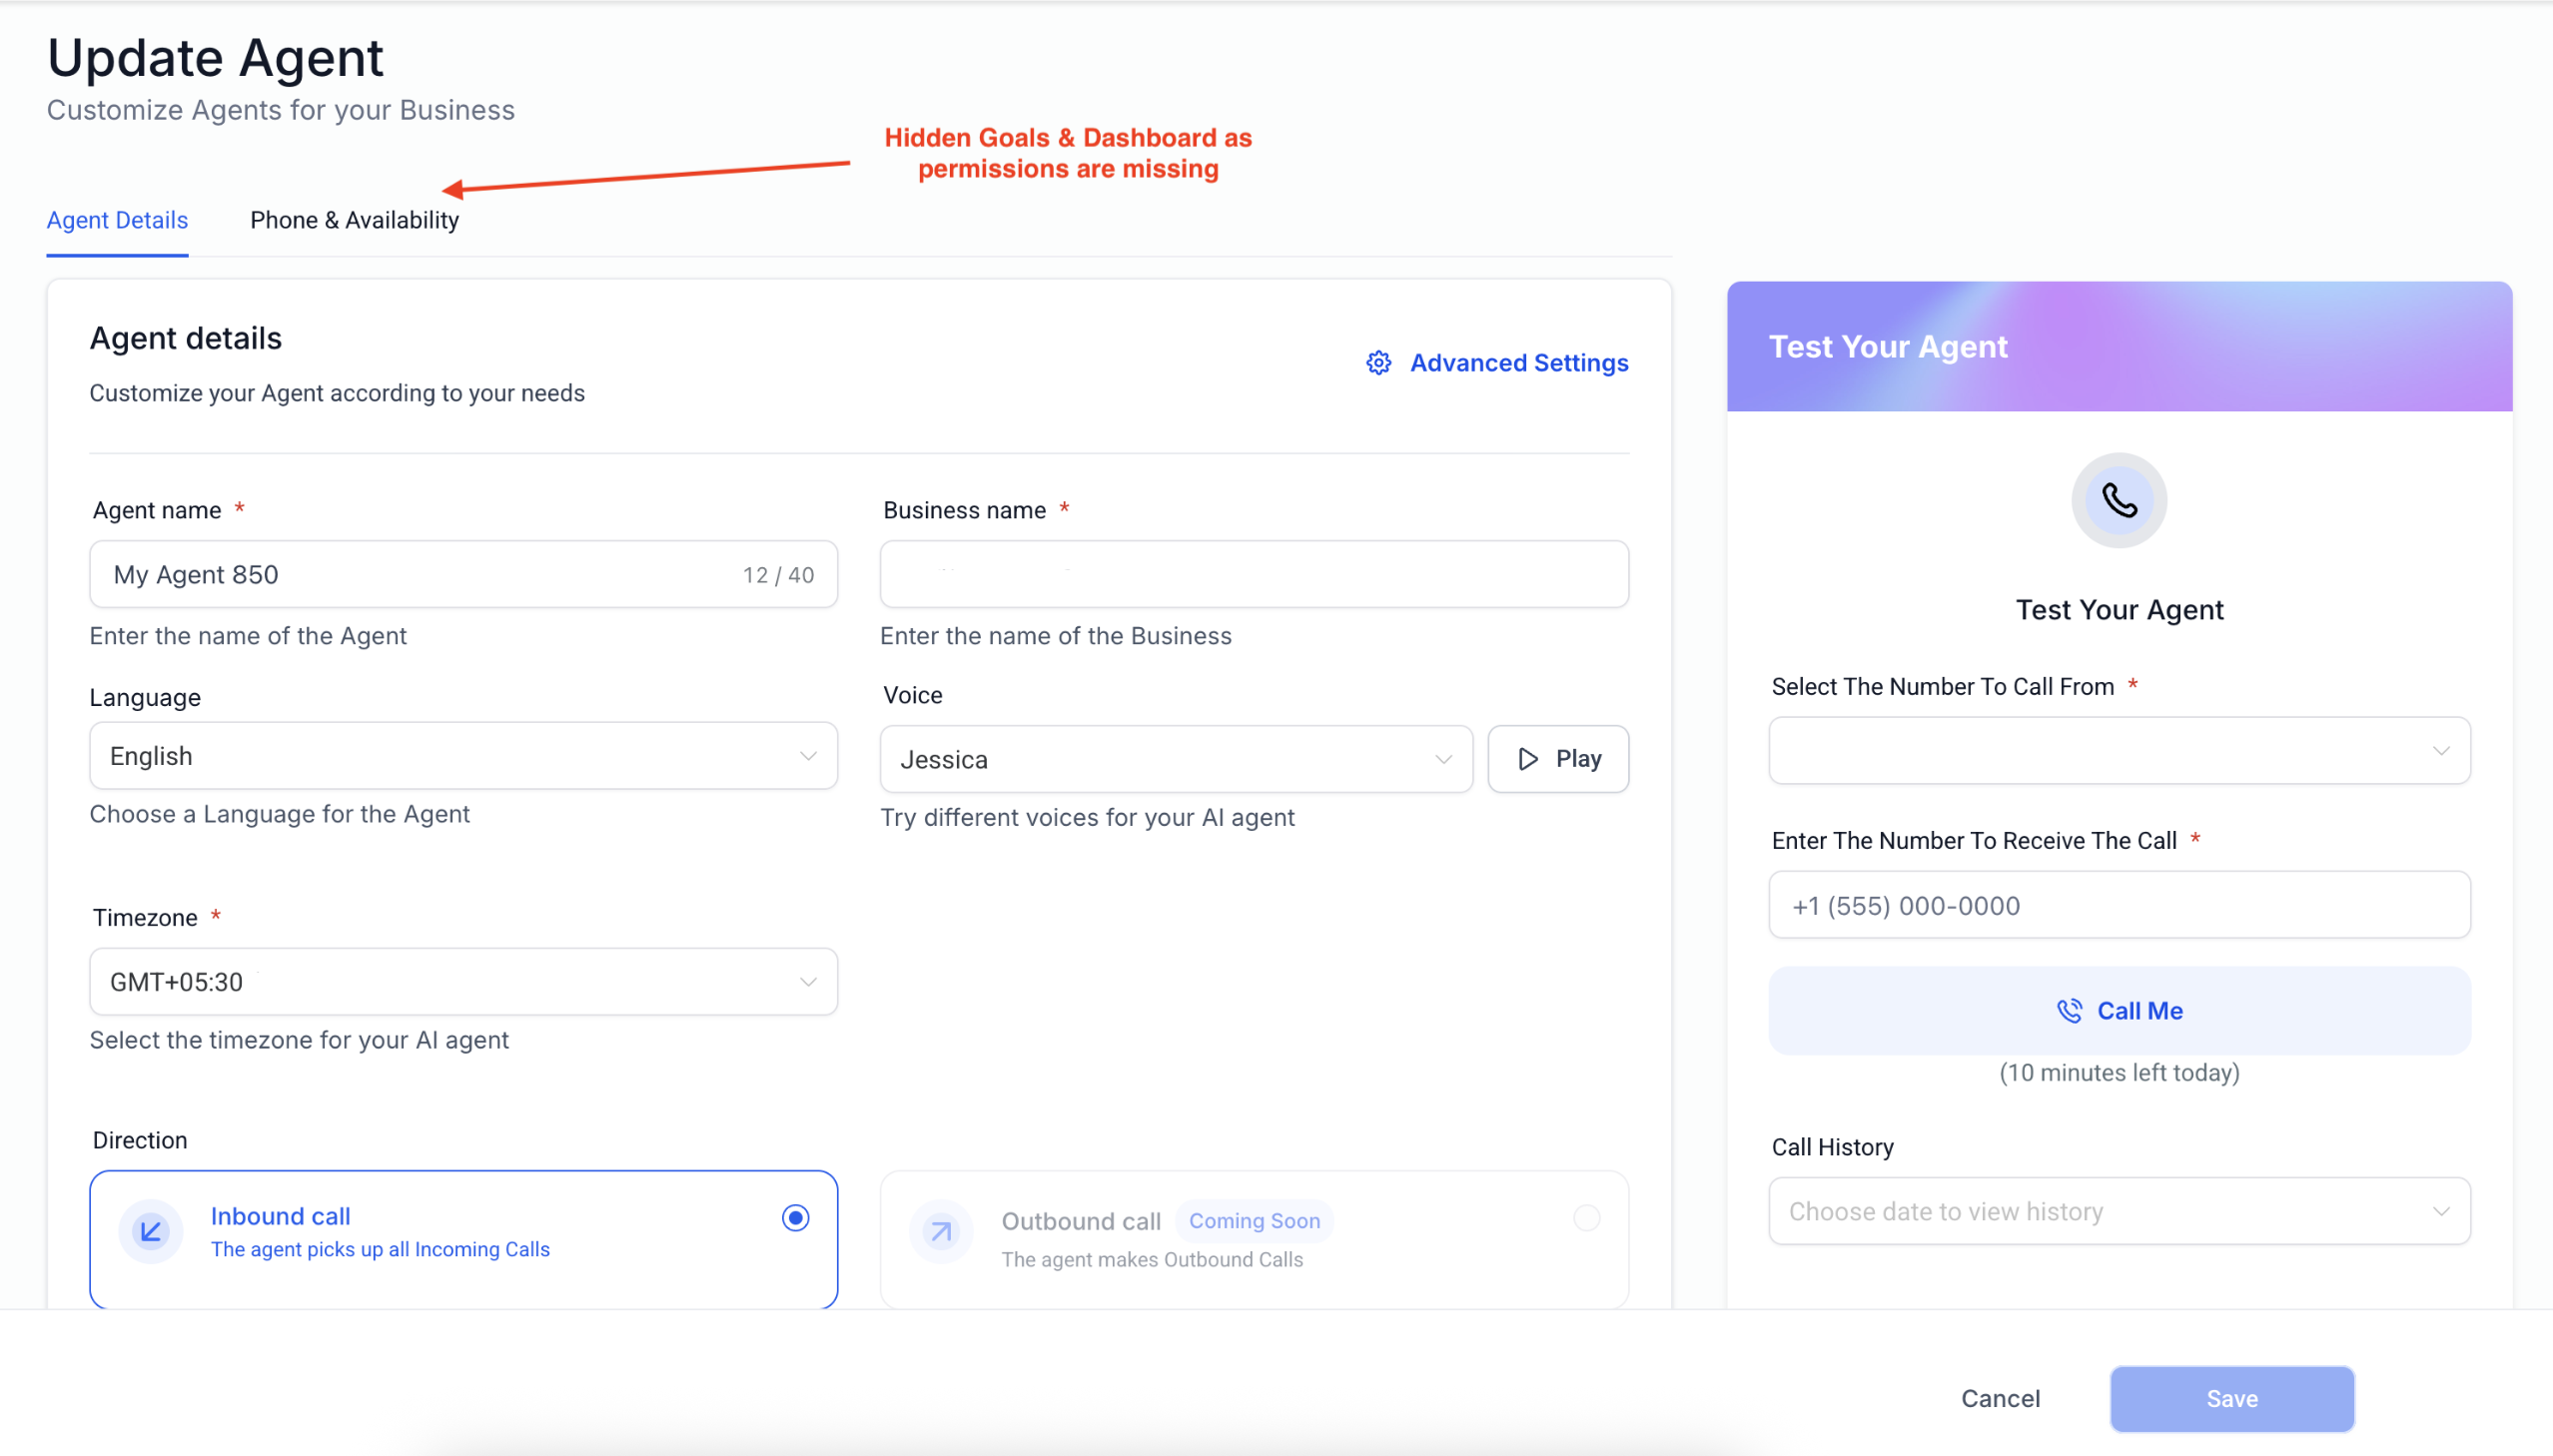Click the '(10 minutes left today)' text
The image size is (2553, 1456).
[x=2118, y=1073]
